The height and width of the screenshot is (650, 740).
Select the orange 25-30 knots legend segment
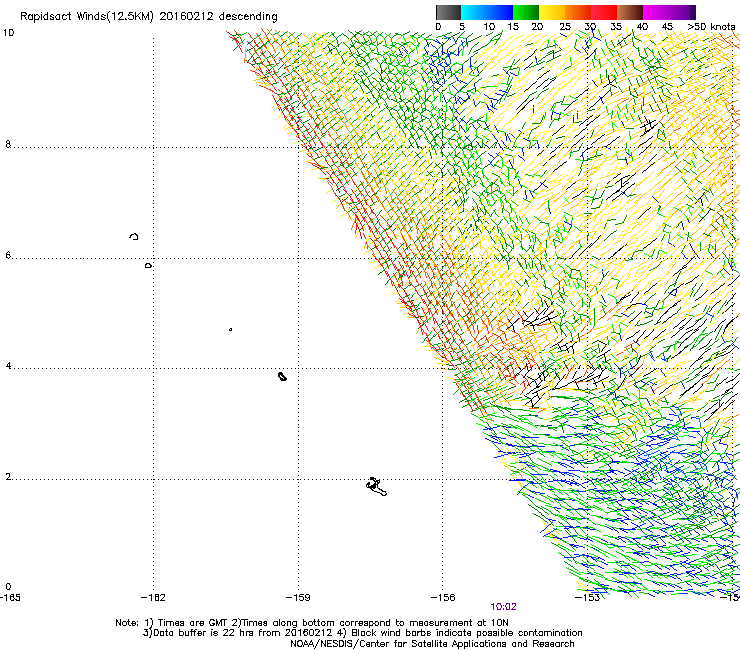[578, 12]
